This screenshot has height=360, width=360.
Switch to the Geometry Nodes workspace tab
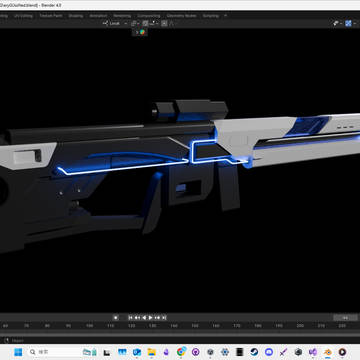pos(182,16)
